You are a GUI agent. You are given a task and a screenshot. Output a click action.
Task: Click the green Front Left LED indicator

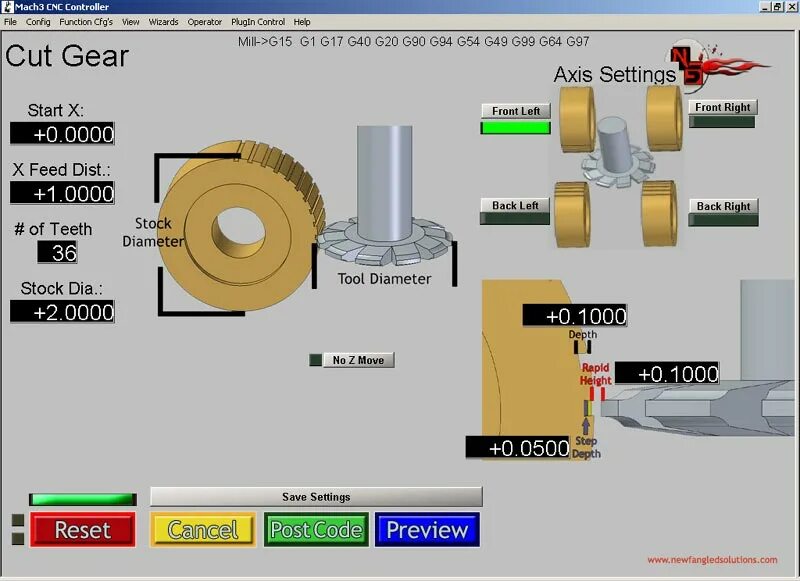coord(515,128)
